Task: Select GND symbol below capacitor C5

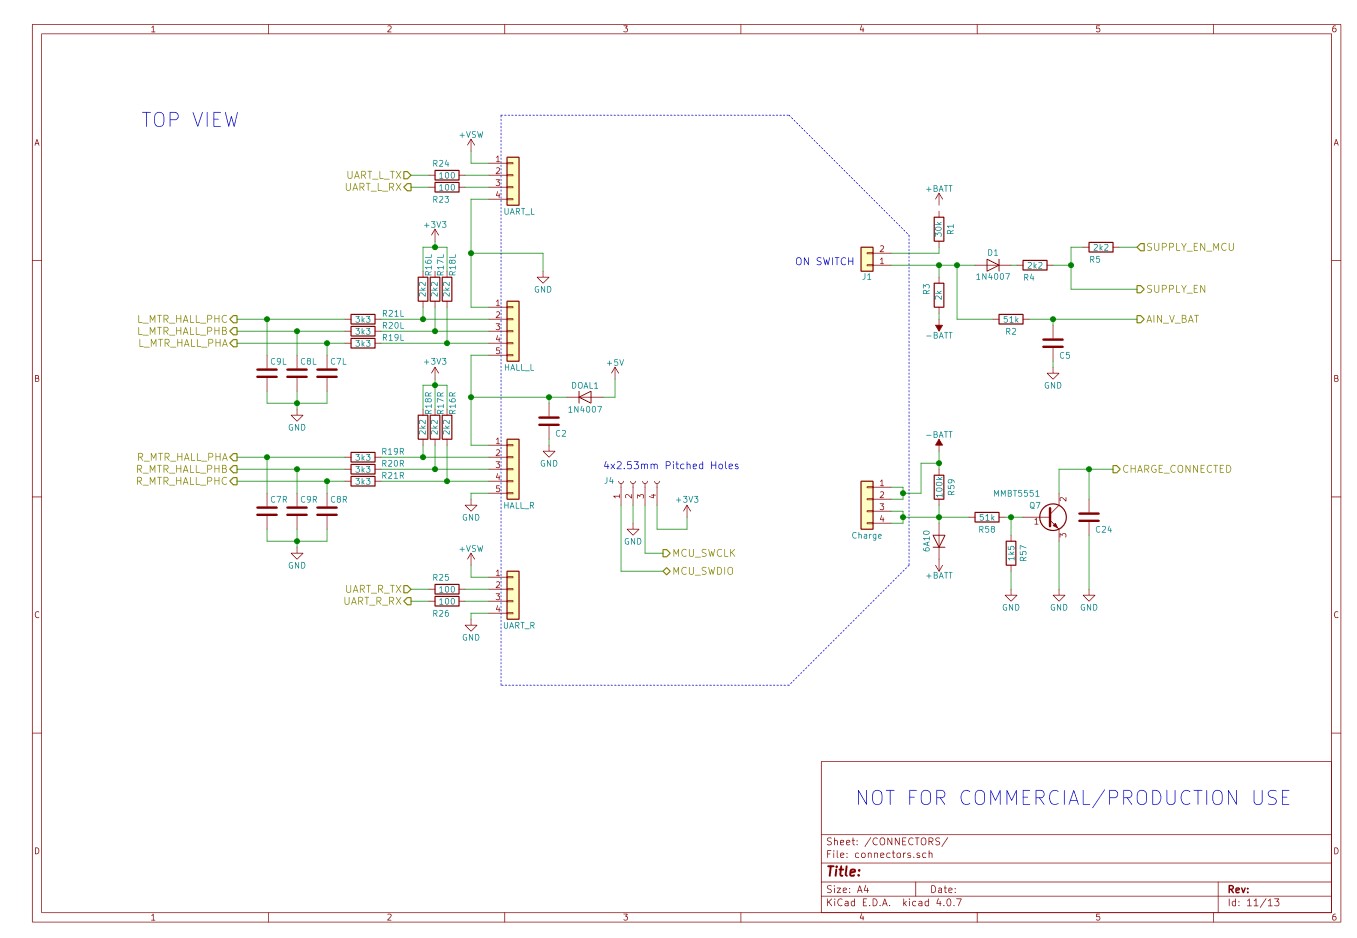Action: pos(1053,380)
